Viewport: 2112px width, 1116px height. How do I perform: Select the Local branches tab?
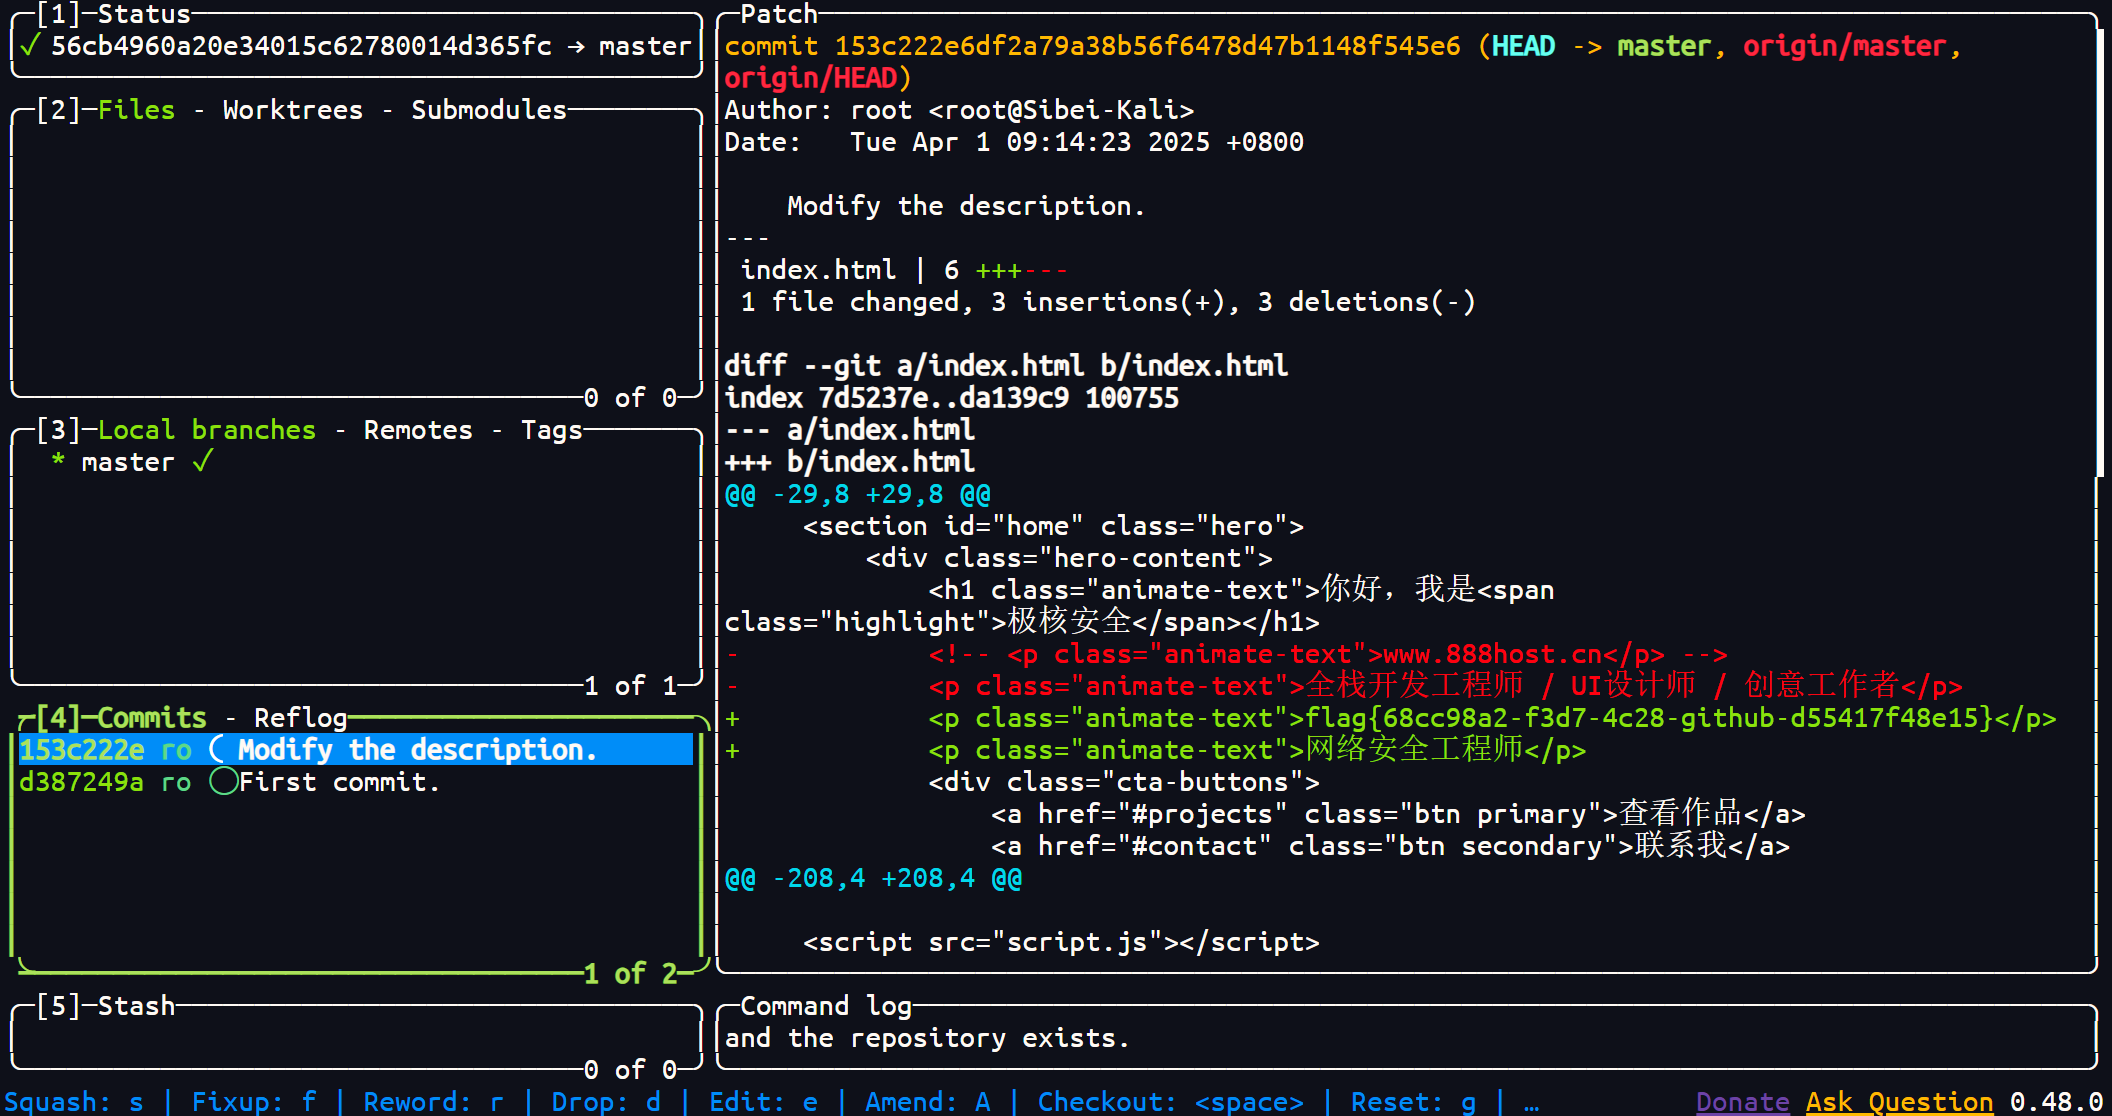(x=206, y=430)
